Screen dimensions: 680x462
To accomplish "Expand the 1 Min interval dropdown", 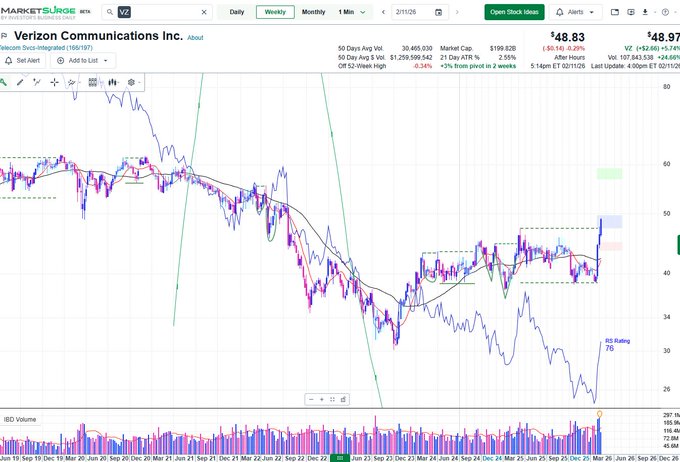I will pos(350,12).
